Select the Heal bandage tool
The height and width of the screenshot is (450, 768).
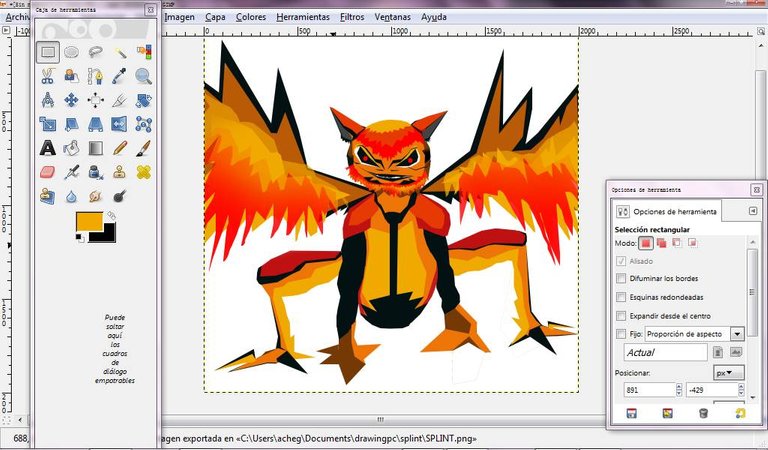(144, 172)
